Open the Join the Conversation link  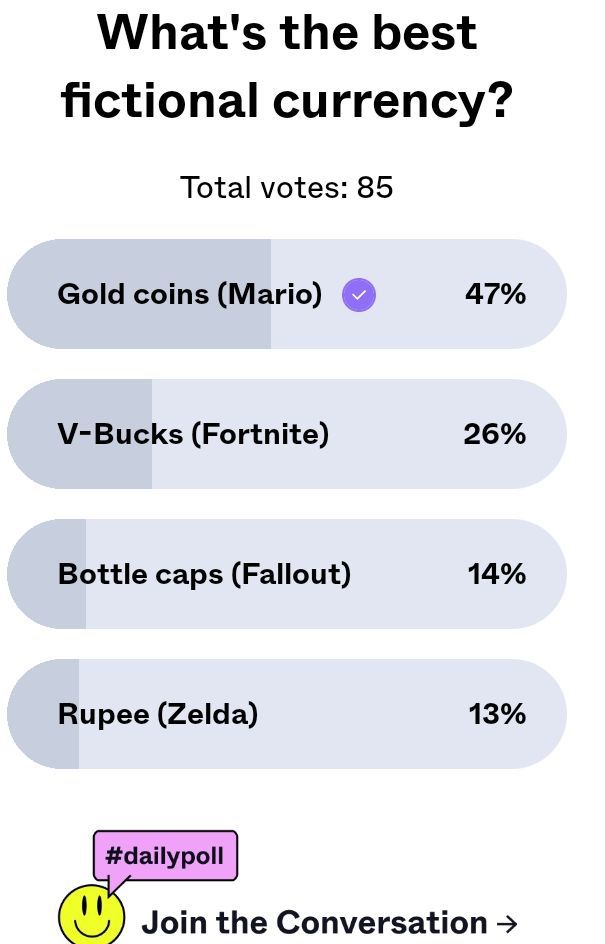314,922
